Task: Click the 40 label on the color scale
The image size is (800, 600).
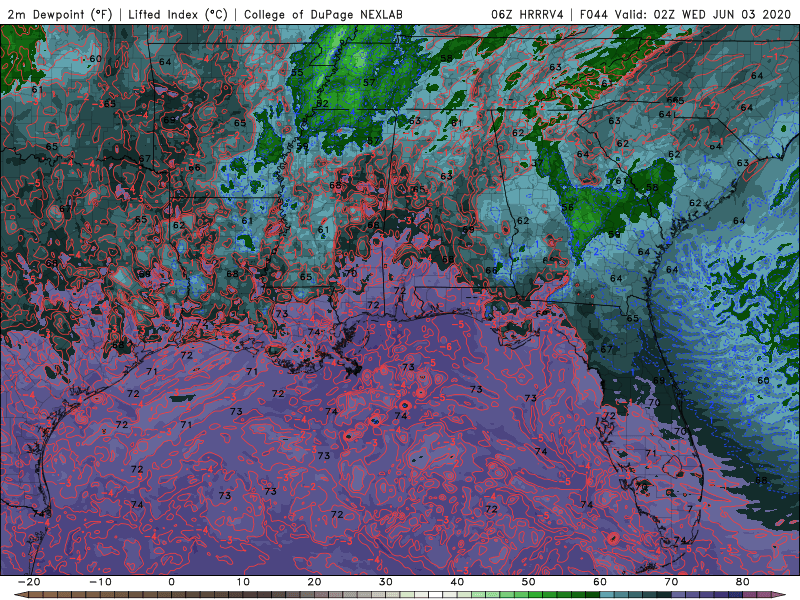Action: pos(457,582)
